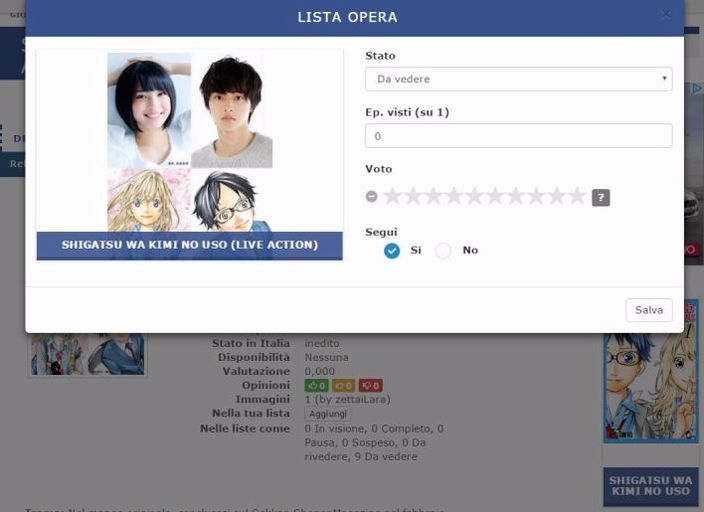This screenshot has width=704, height=512.
Task: Rate with the fourth star
Action: [454, 196]
